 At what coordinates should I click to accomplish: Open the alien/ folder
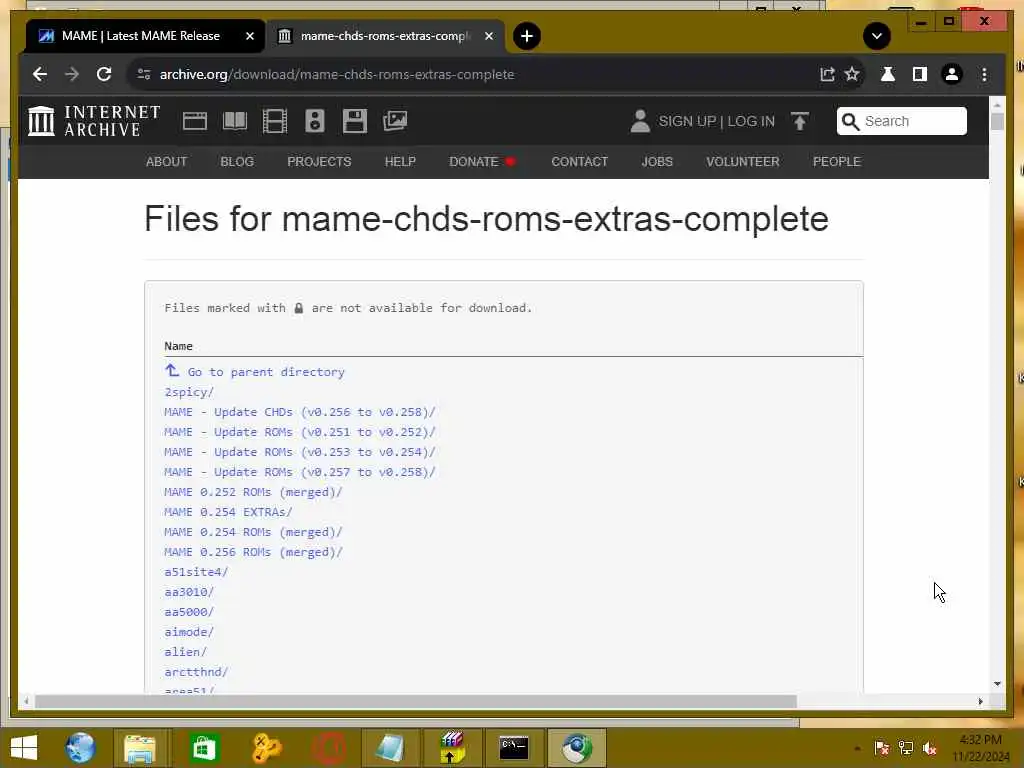(185, 652)
